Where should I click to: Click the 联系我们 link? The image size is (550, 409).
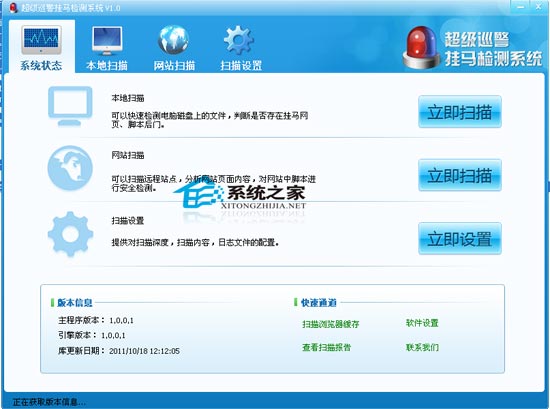422,347
